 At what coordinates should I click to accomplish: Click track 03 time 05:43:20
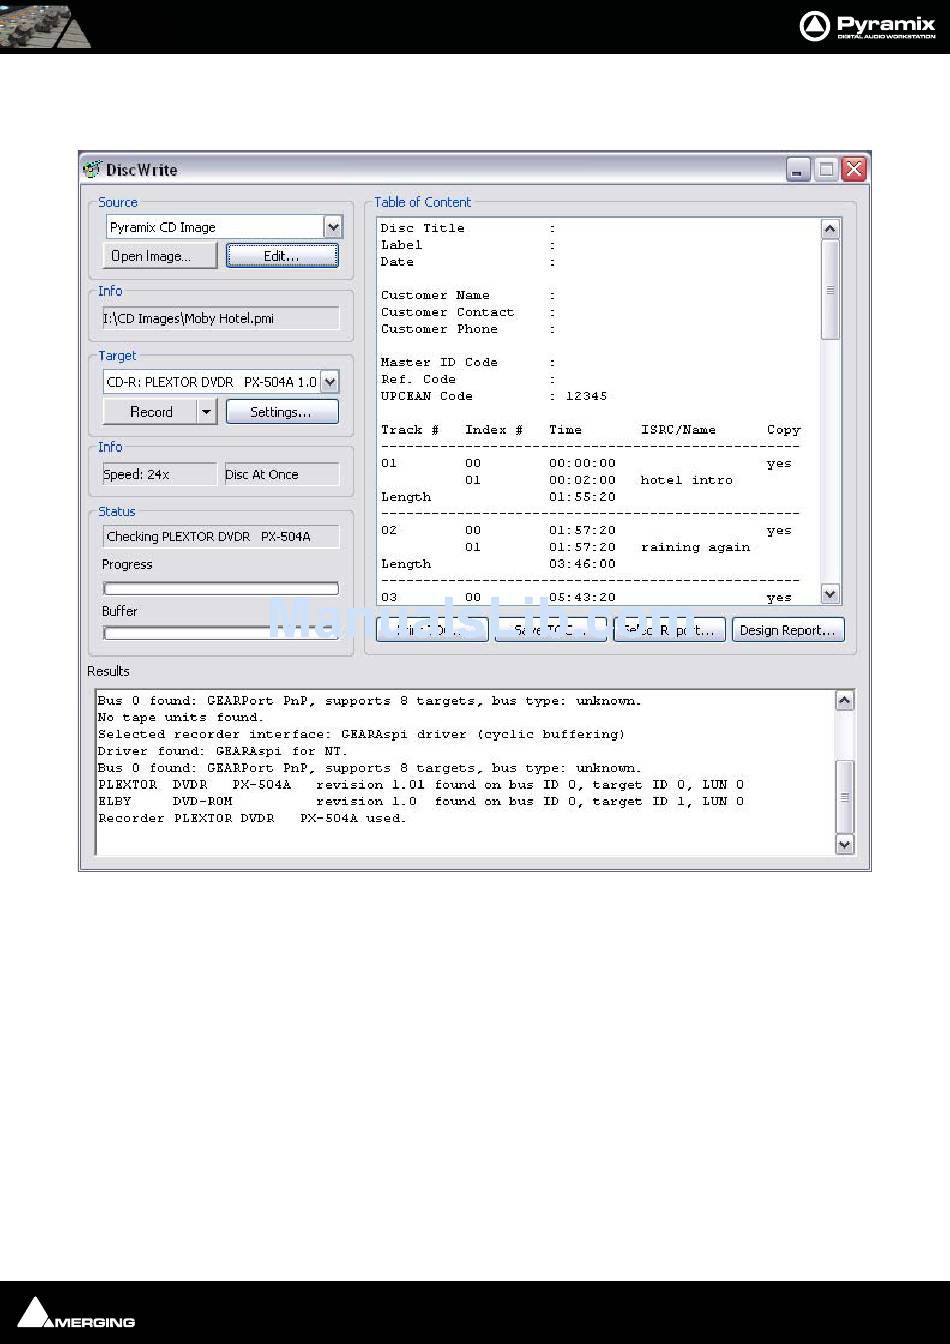click(x=582, y=597)
